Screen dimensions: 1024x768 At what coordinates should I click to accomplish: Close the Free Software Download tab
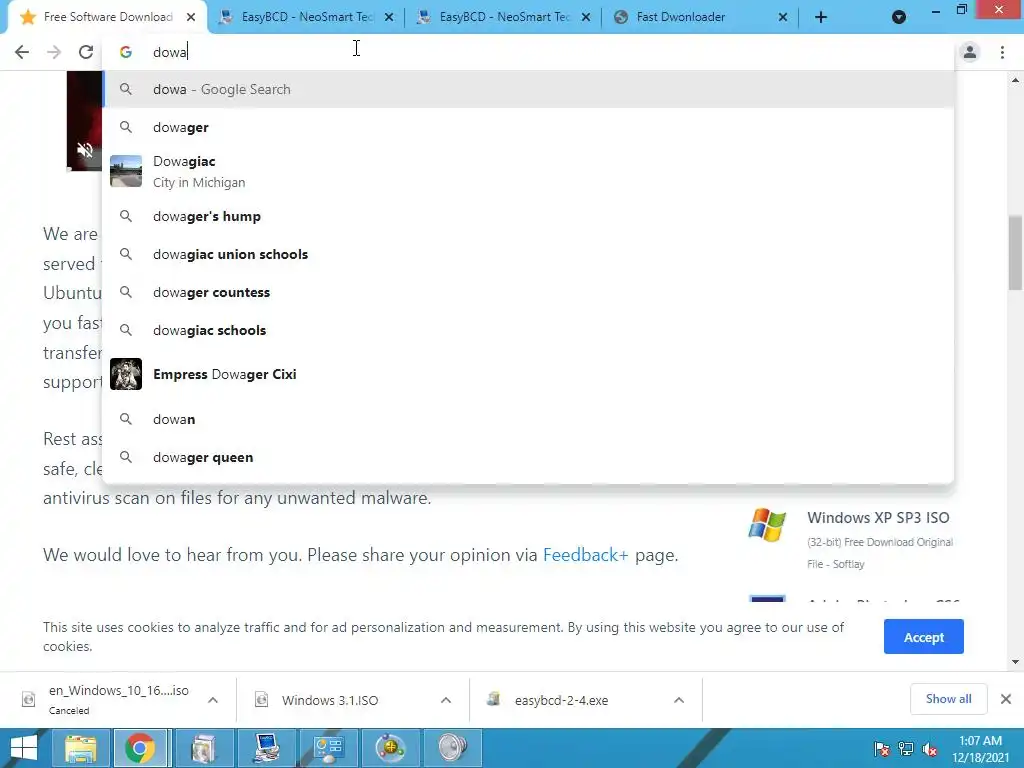[191, 18]
